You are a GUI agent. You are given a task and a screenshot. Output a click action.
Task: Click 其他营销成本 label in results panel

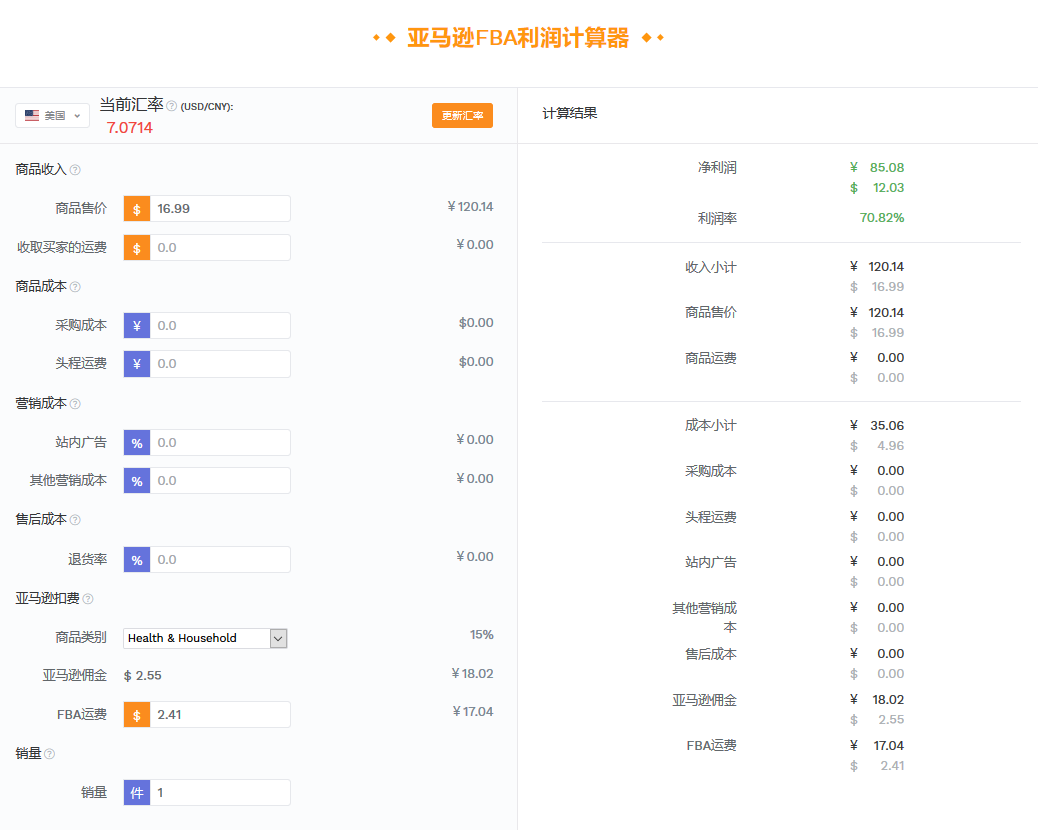point(704,618)
